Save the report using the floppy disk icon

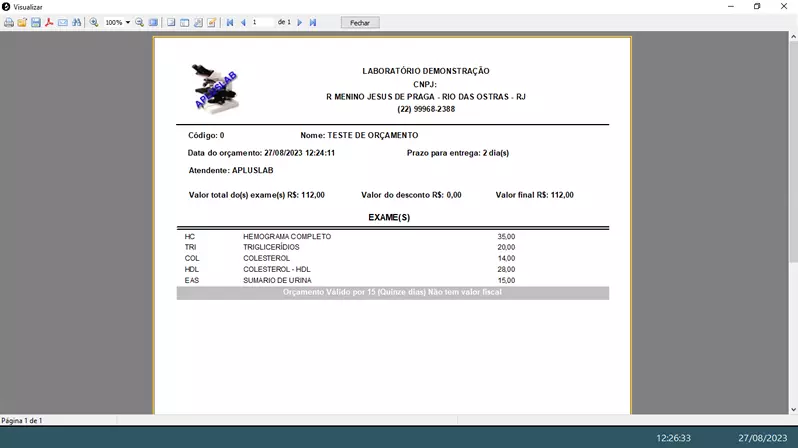click(36, 22)
